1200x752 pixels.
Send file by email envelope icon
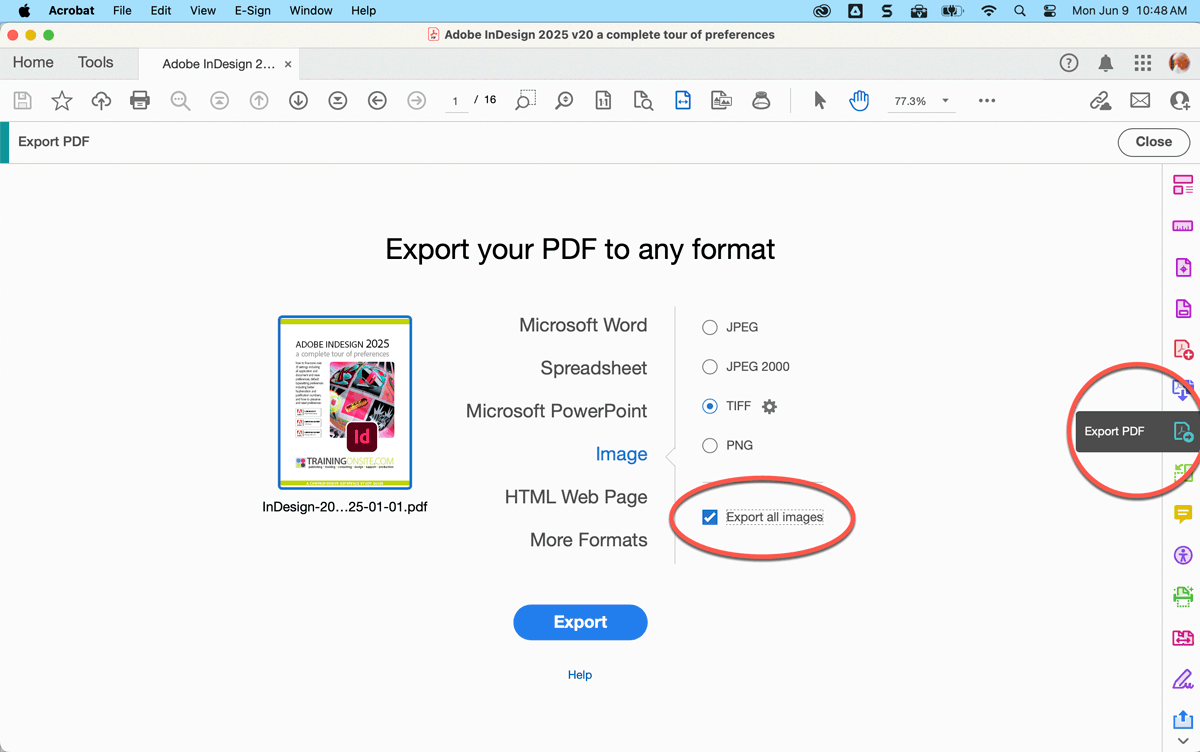pos(1140,101)
